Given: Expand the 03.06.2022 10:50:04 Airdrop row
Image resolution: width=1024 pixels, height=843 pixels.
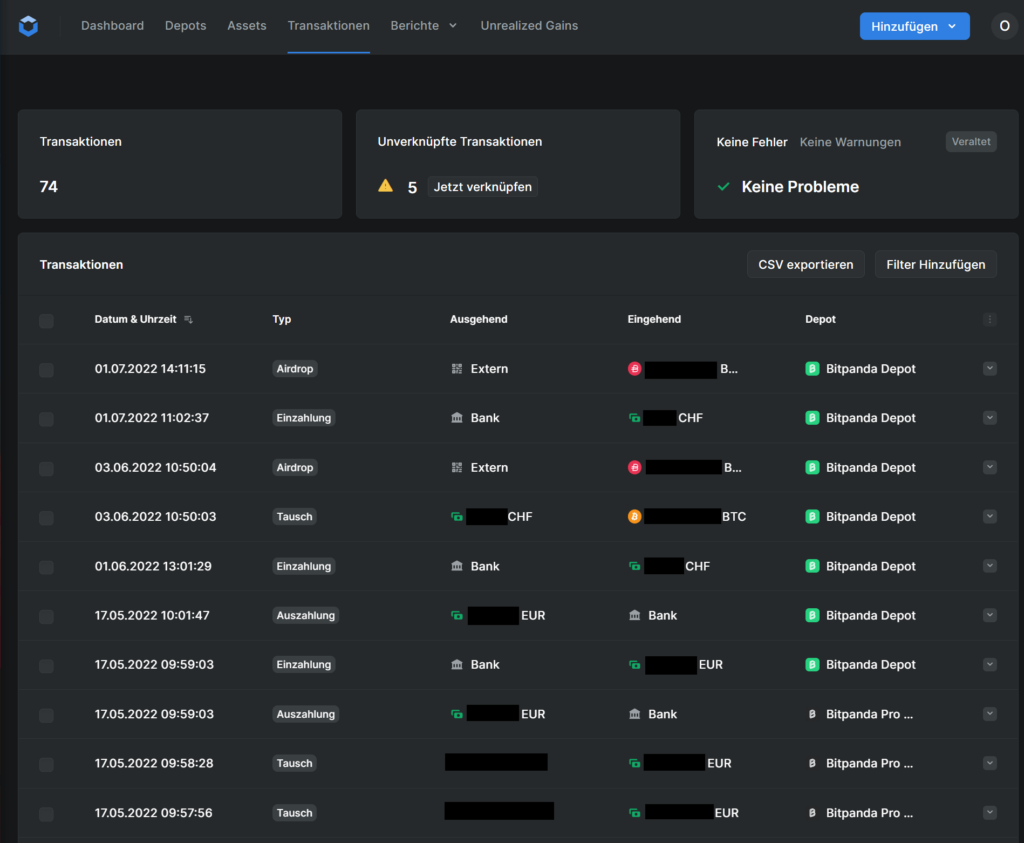Looking at the screenshot, I should pos(989,467).
